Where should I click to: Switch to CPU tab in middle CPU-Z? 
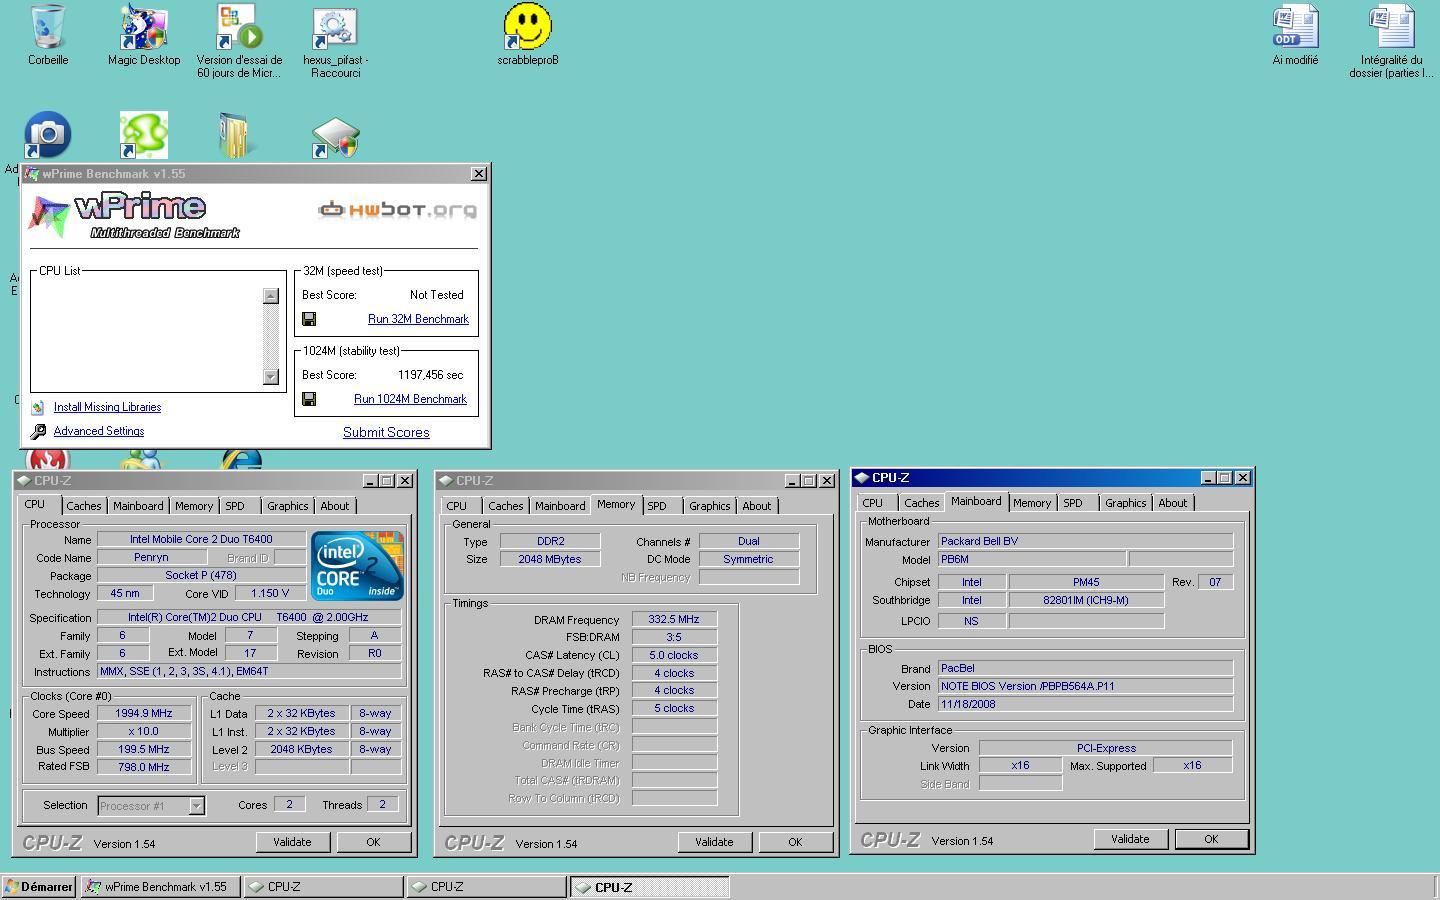[x=457, y=506]
